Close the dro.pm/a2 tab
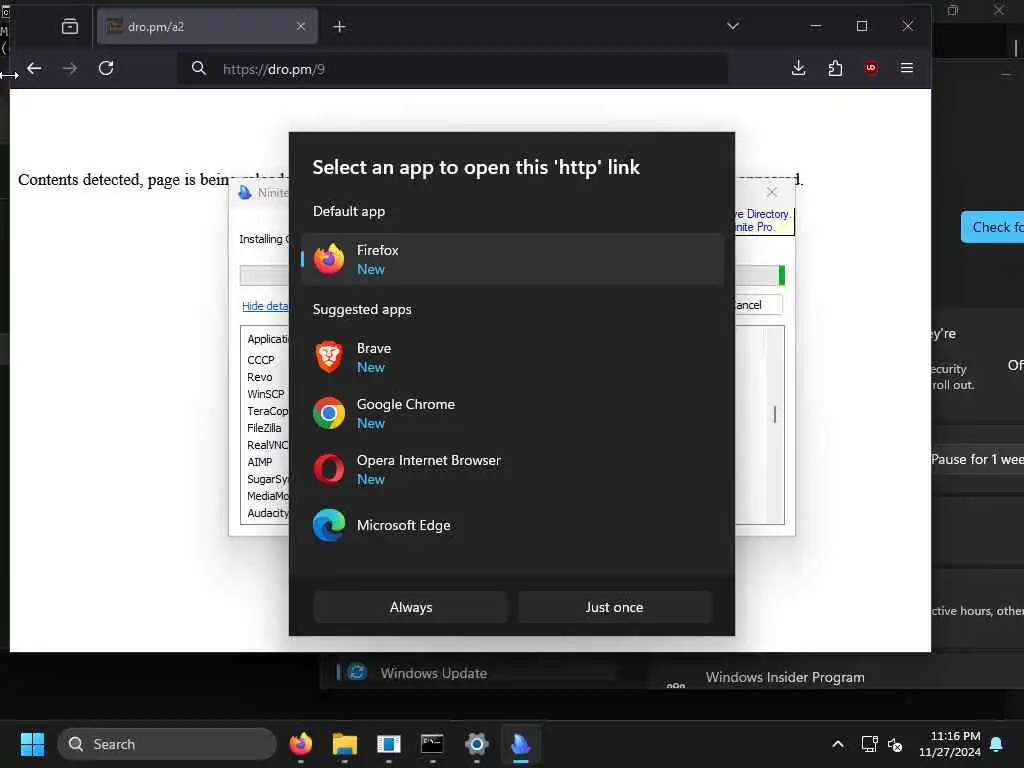1024x768 pixels. pos(300,26)
